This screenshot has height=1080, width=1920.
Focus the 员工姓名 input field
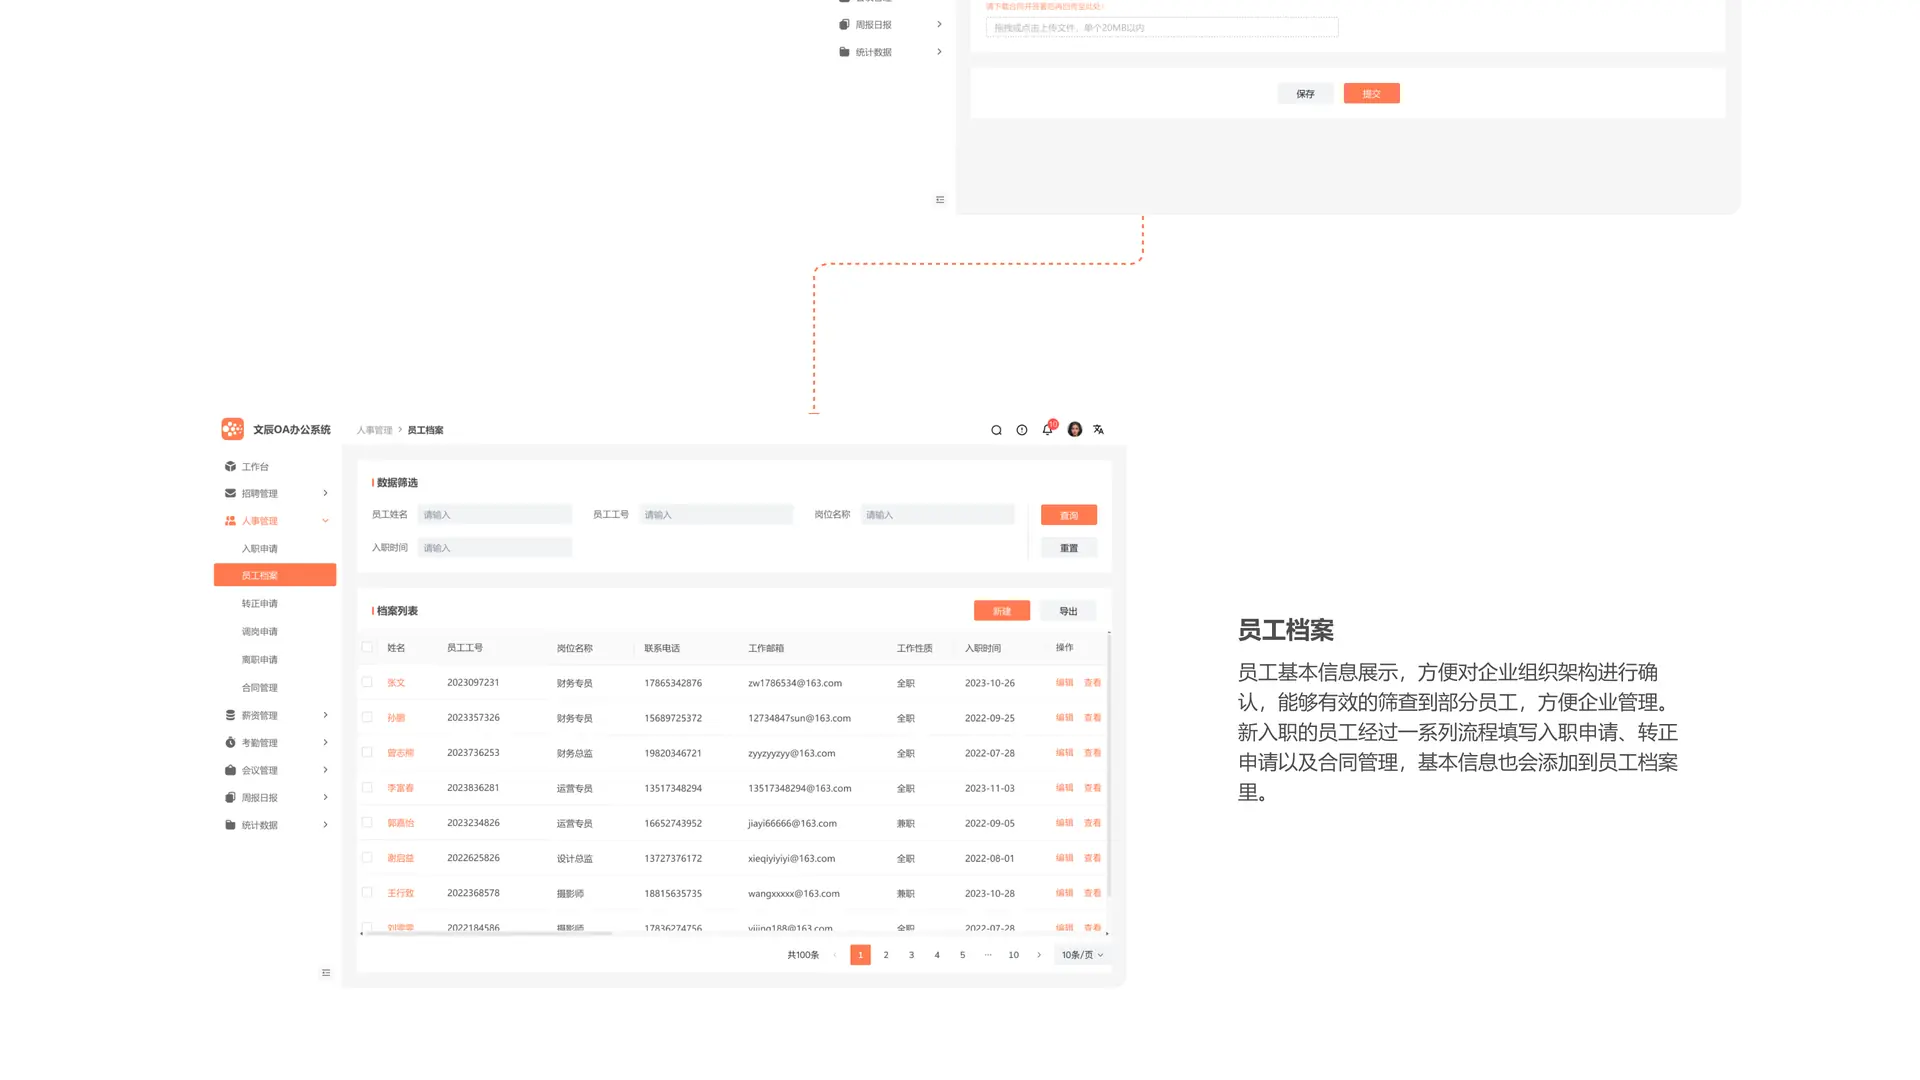coord(495,515)
